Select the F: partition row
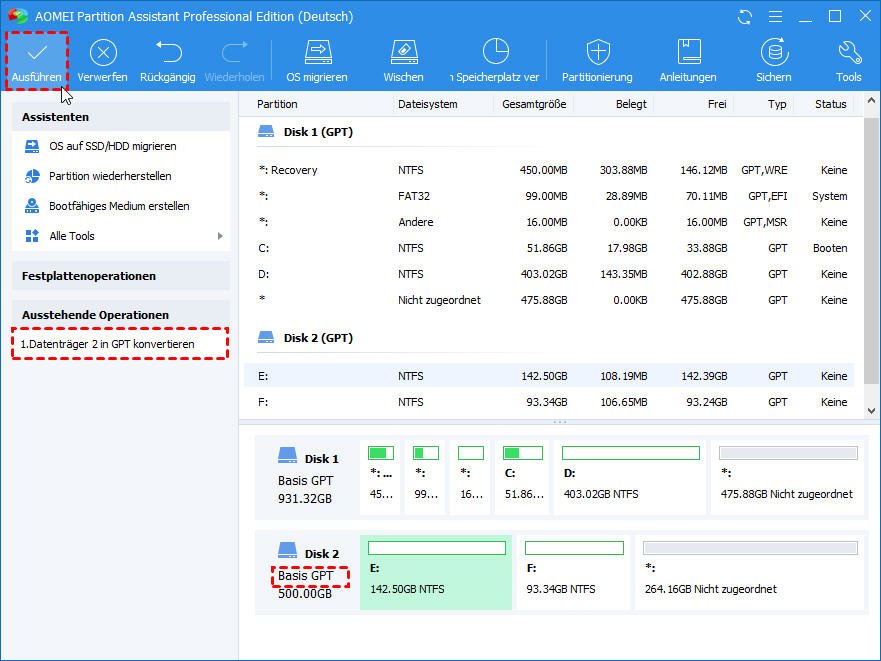The height and width of the screenshot is (661, 881). (550, 402)
